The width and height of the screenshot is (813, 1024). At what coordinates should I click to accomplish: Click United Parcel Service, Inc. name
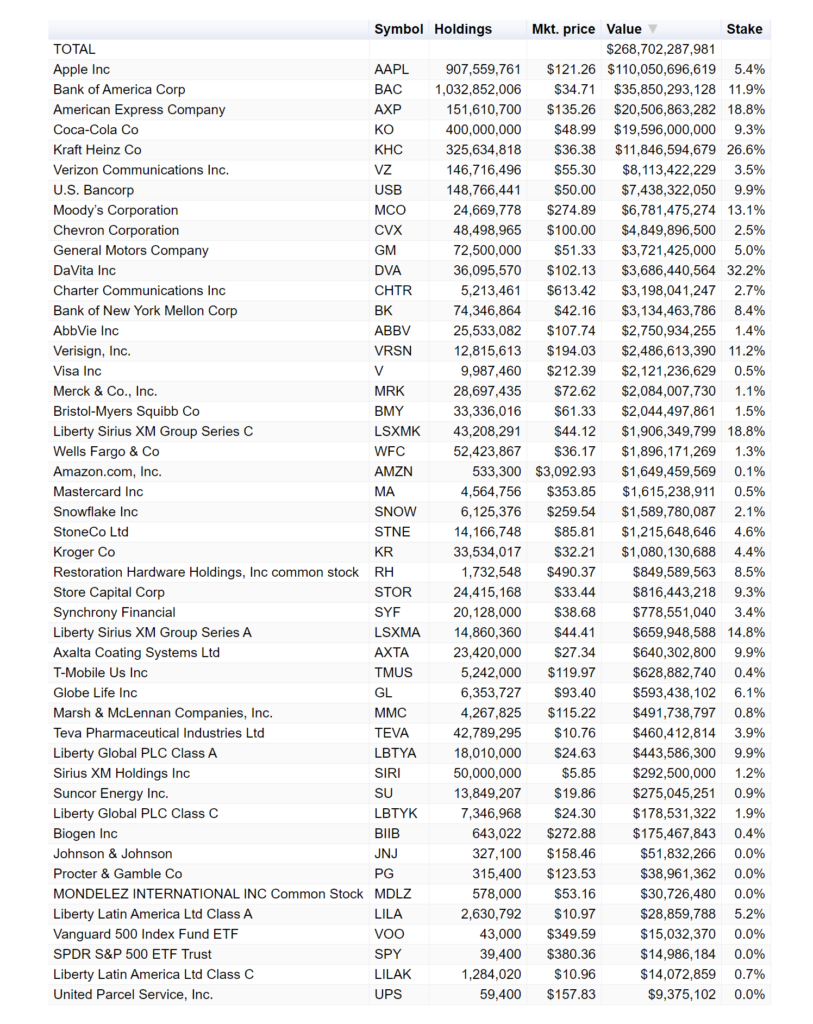pos(133,995)
